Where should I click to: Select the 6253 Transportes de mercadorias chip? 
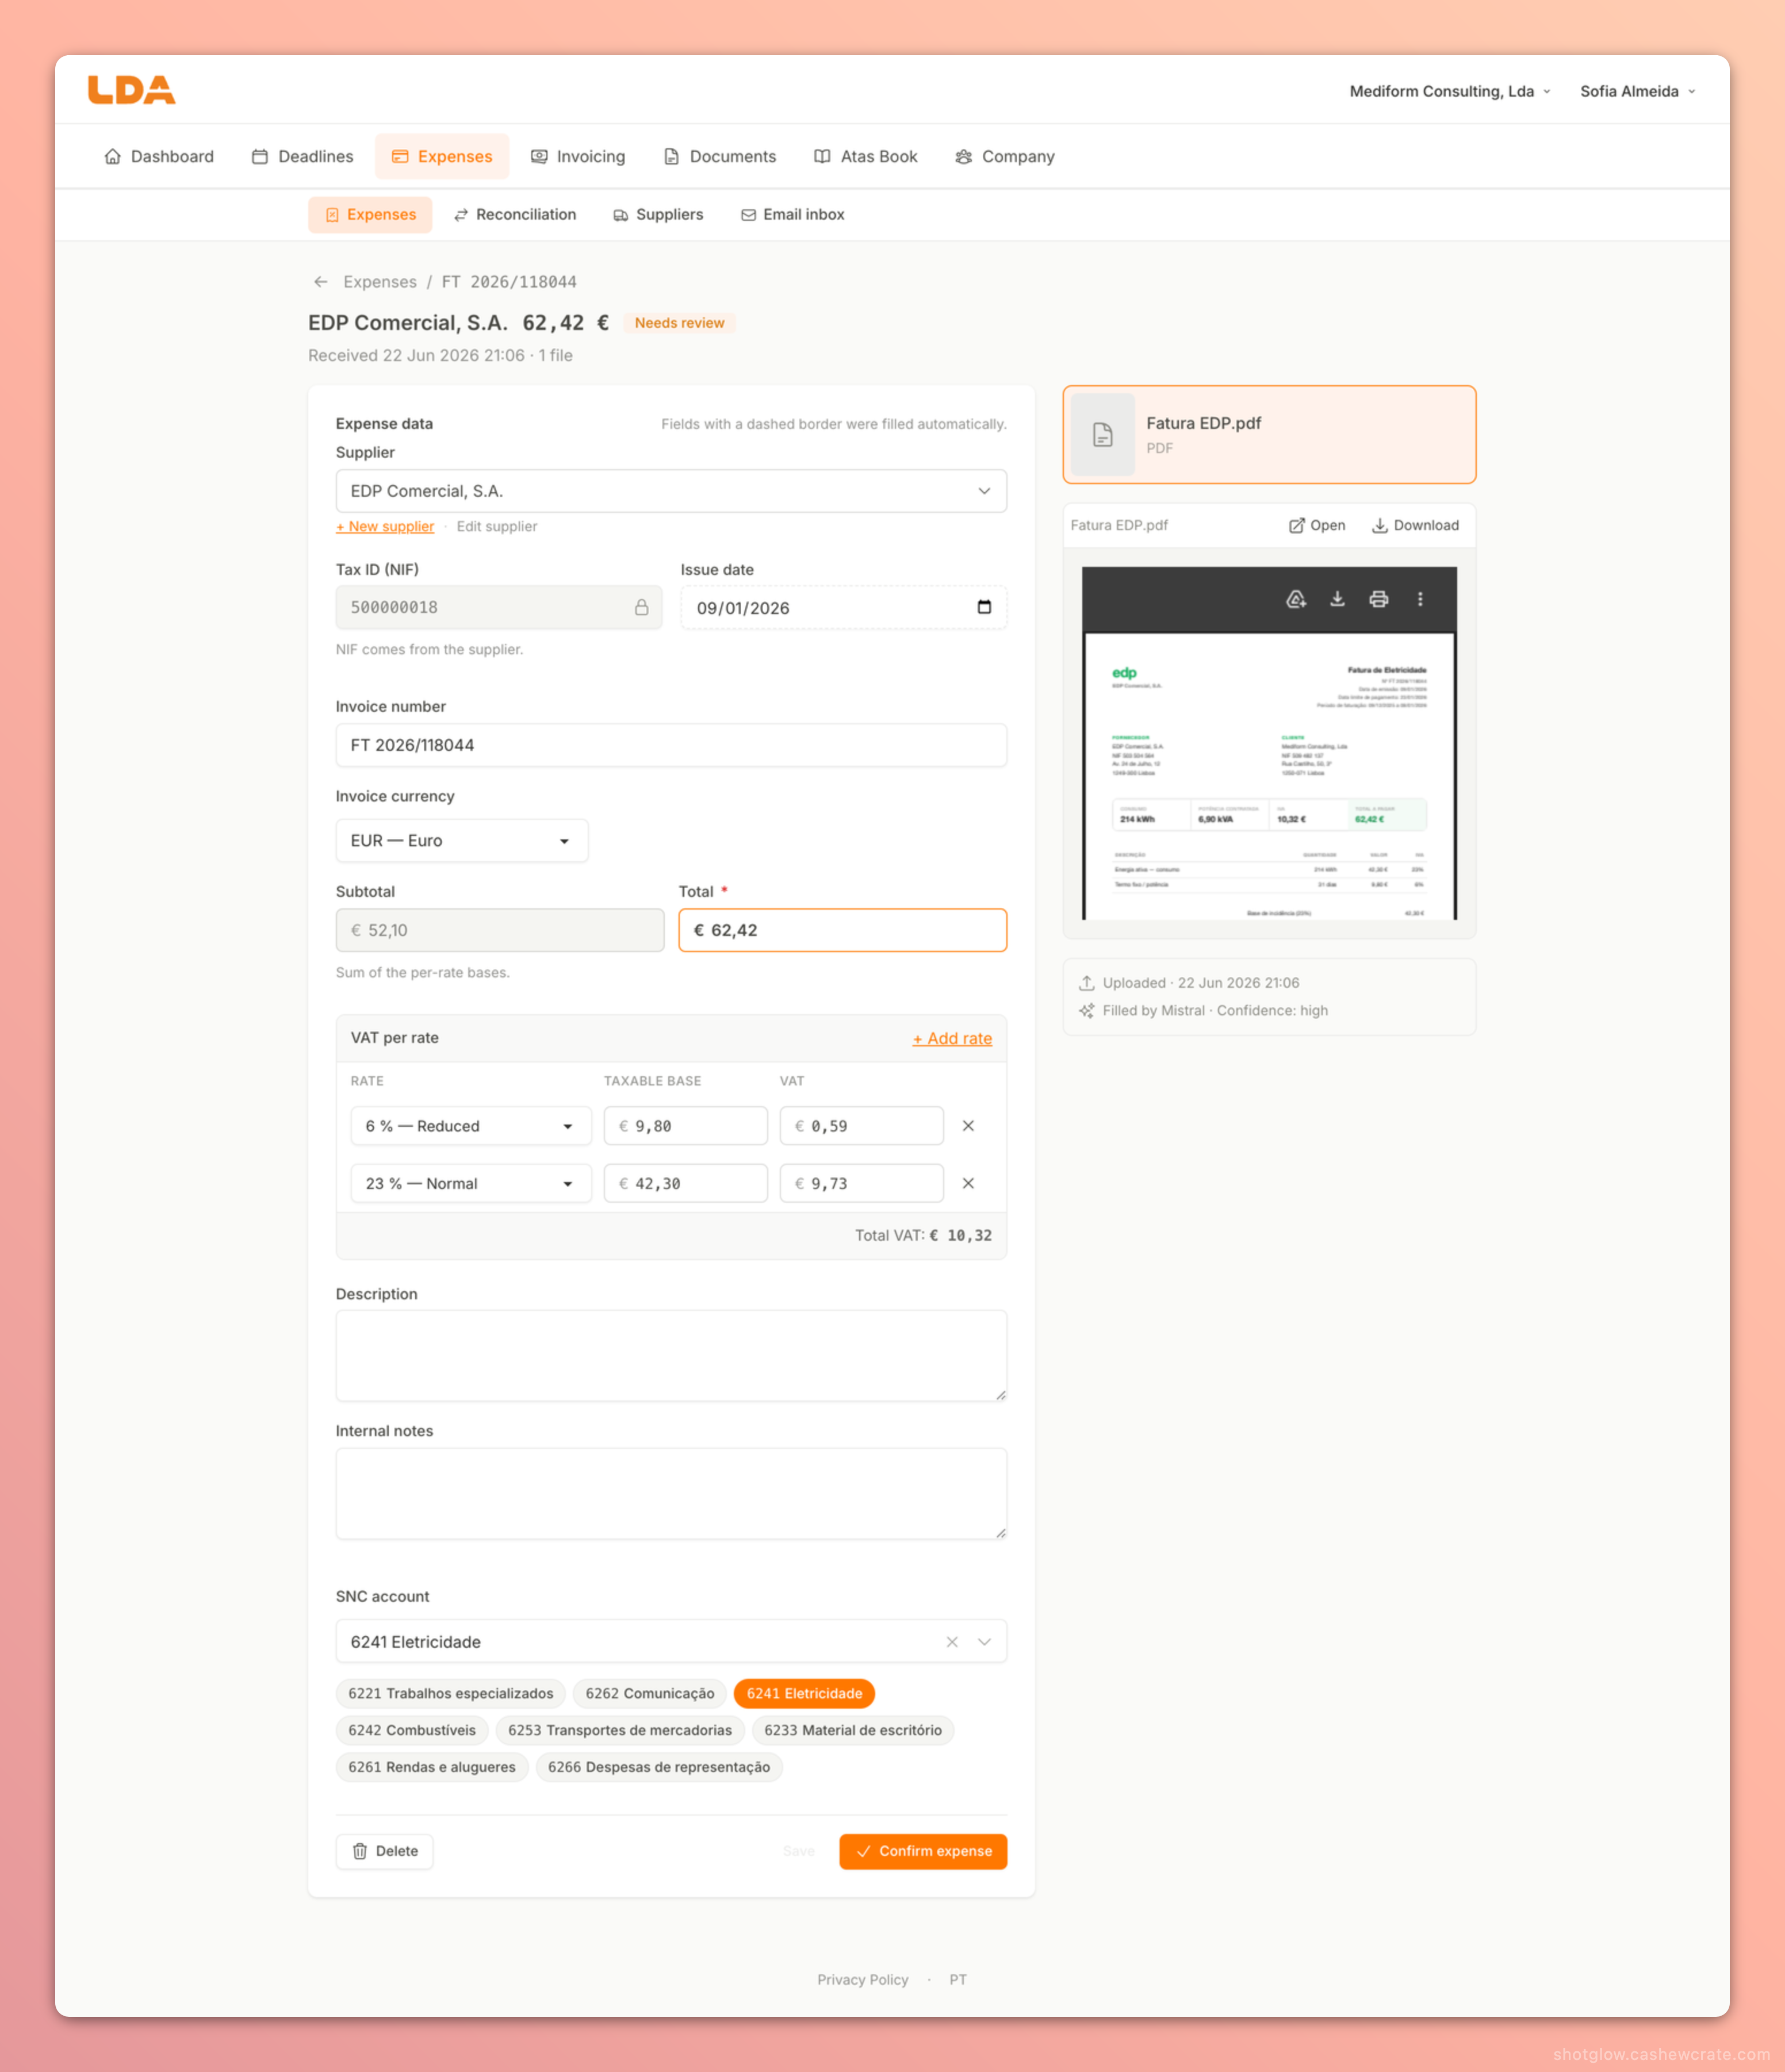(x=620, y=1730)
